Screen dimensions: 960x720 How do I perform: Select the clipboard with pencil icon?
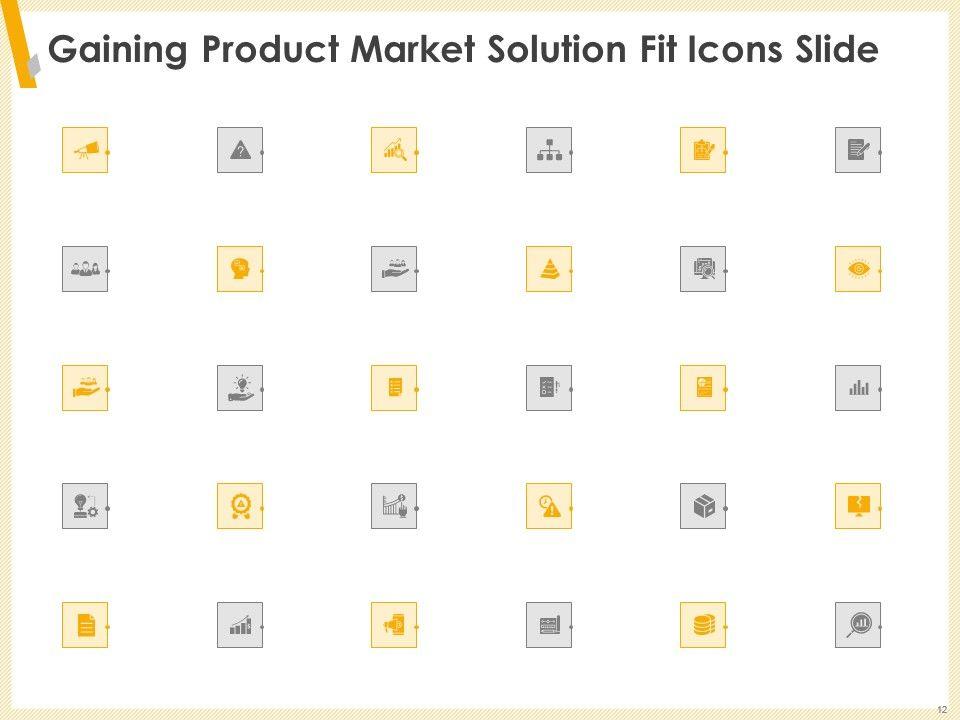703,150
